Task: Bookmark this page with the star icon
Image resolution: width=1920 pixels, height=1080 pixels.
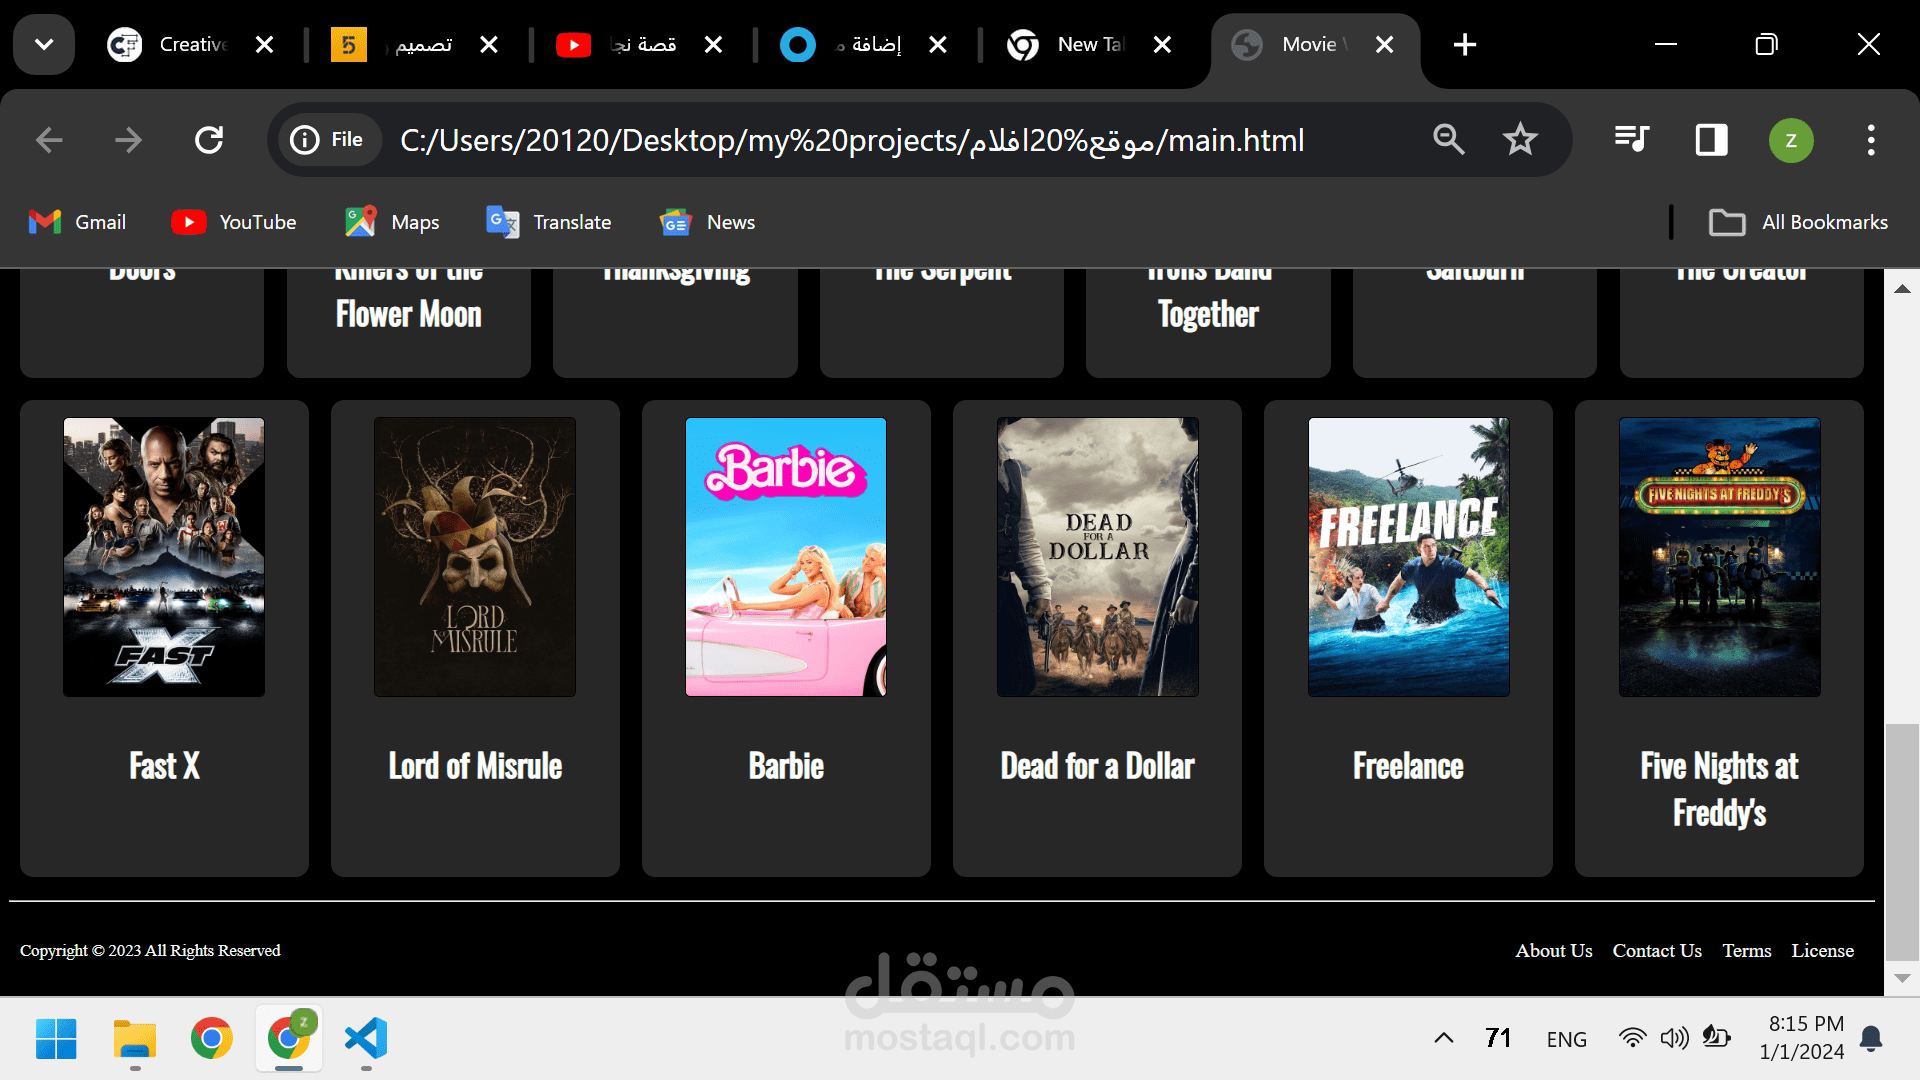Action: click(1520, 140)
